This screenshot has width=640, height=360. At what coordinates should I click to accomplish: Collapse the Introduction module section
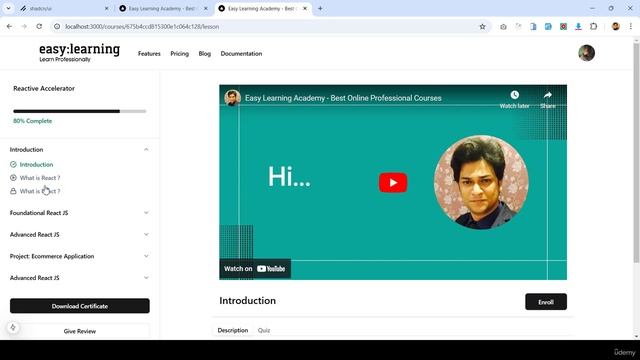pos(79,149)
